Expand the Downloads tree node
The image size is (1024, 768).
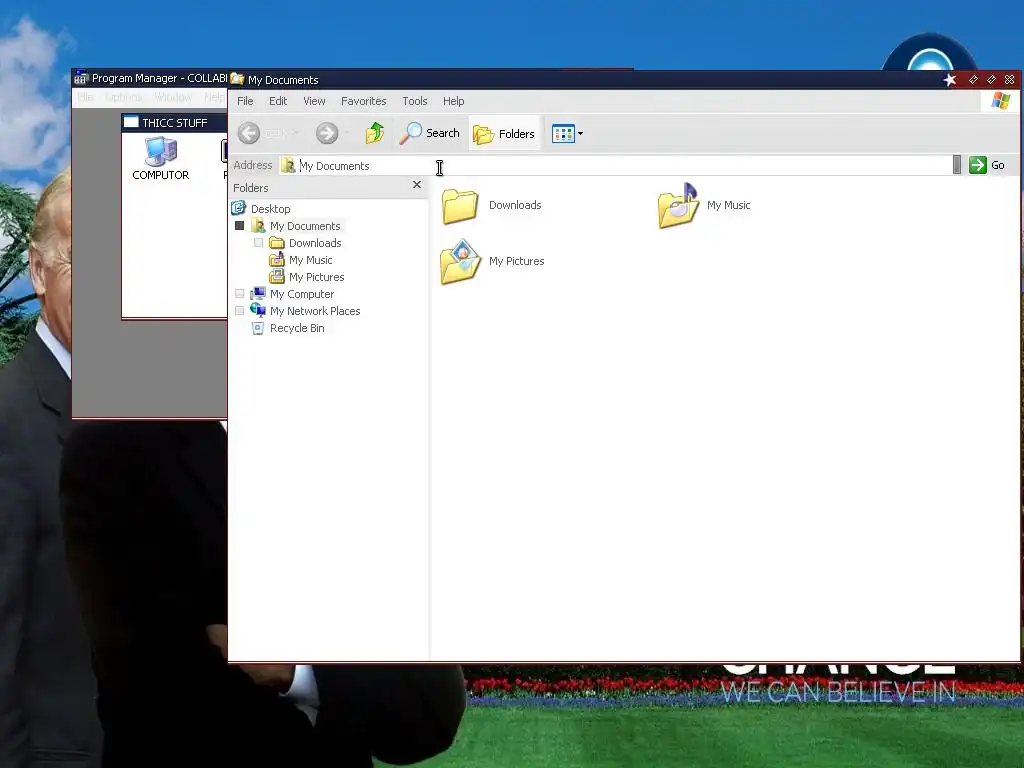259,243
